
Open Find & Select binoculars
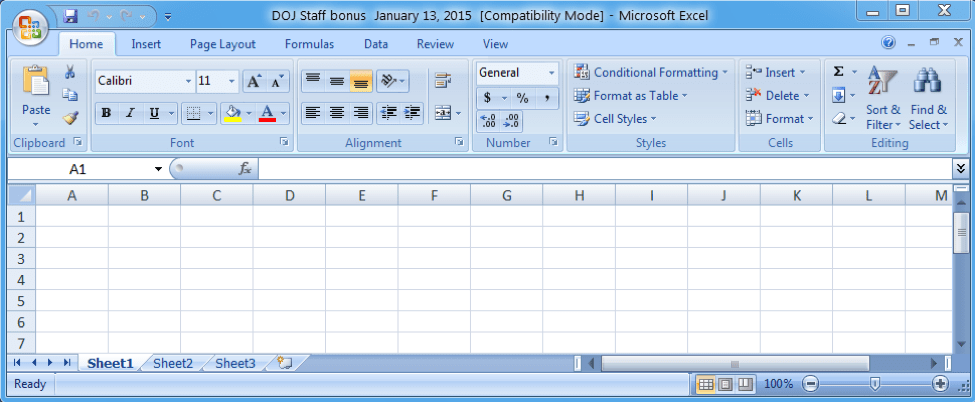tap(928, 98)
